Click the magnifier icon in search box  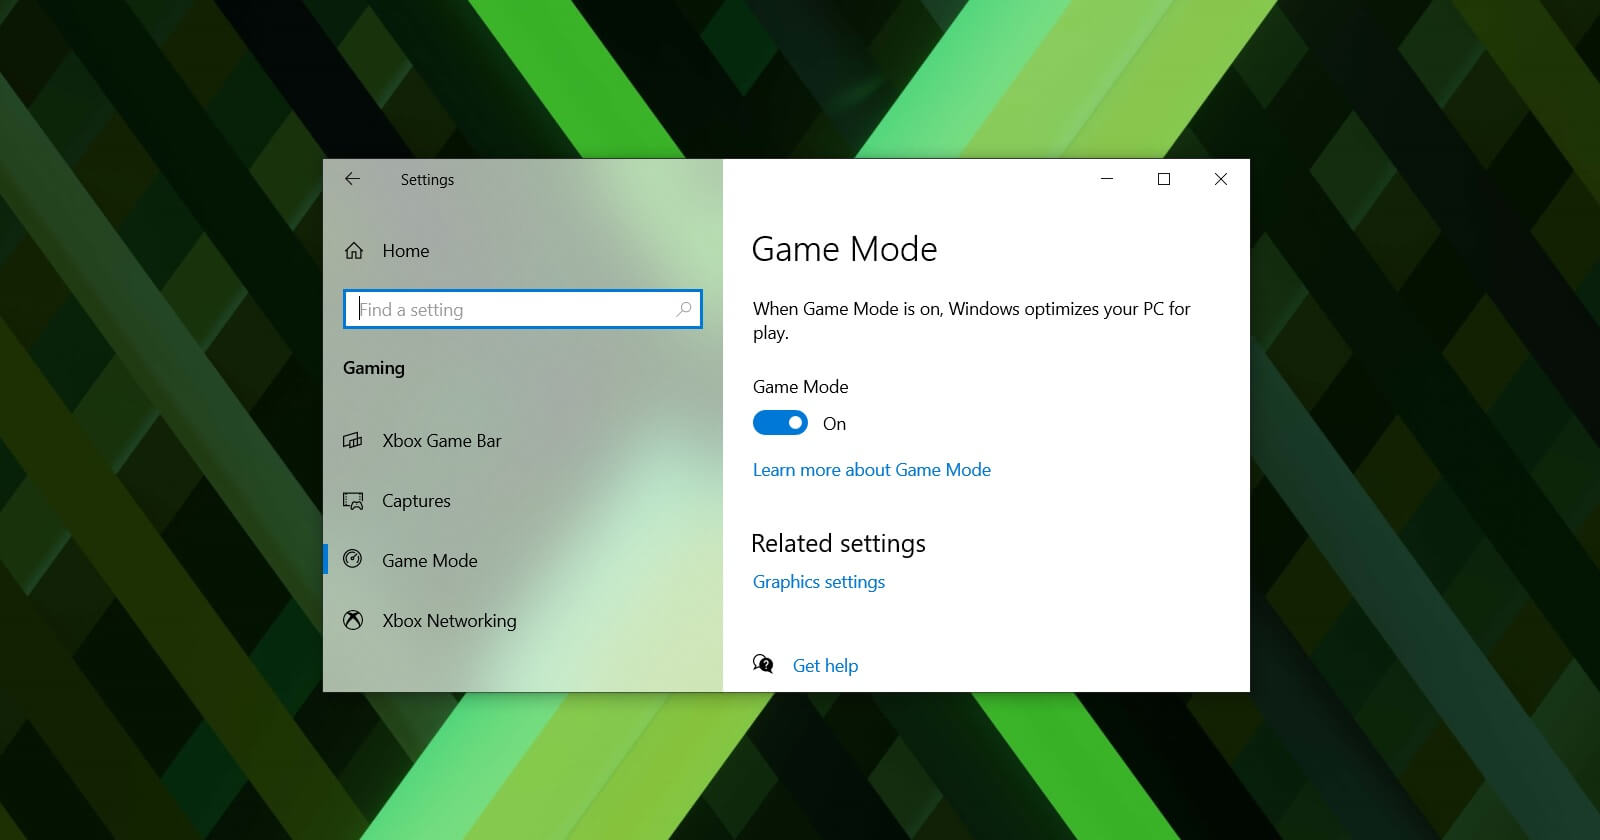coord(684,310)
